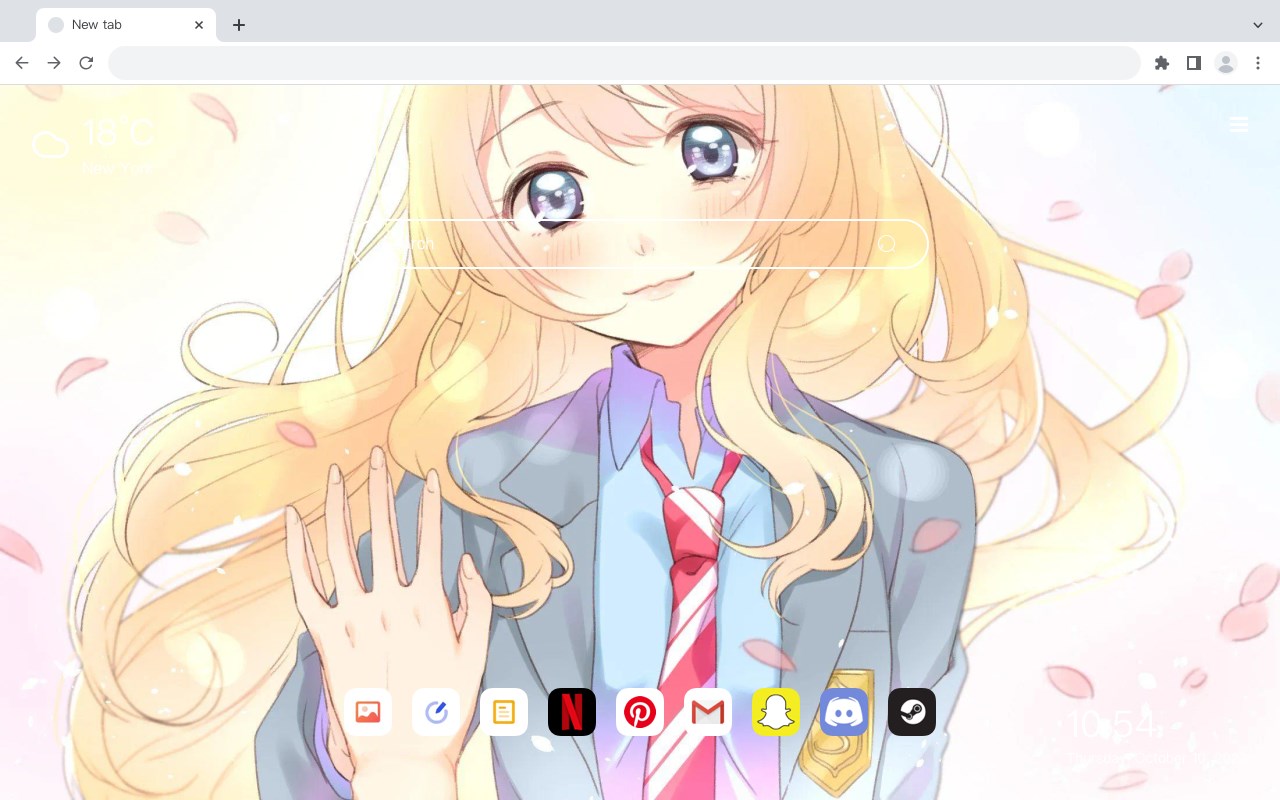Open the yellow notes shortcut icon
1280x800 pixels.
tap(504, 712)
